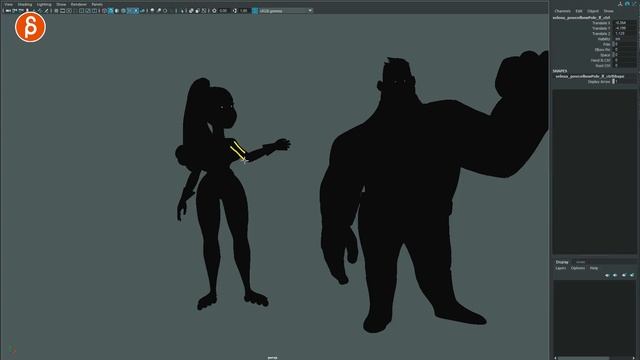Toggle the Use All Lights icon
Image resolution: width=640 pixels, height=360 pixels.
pyautogui.click(x=136, y=11)
